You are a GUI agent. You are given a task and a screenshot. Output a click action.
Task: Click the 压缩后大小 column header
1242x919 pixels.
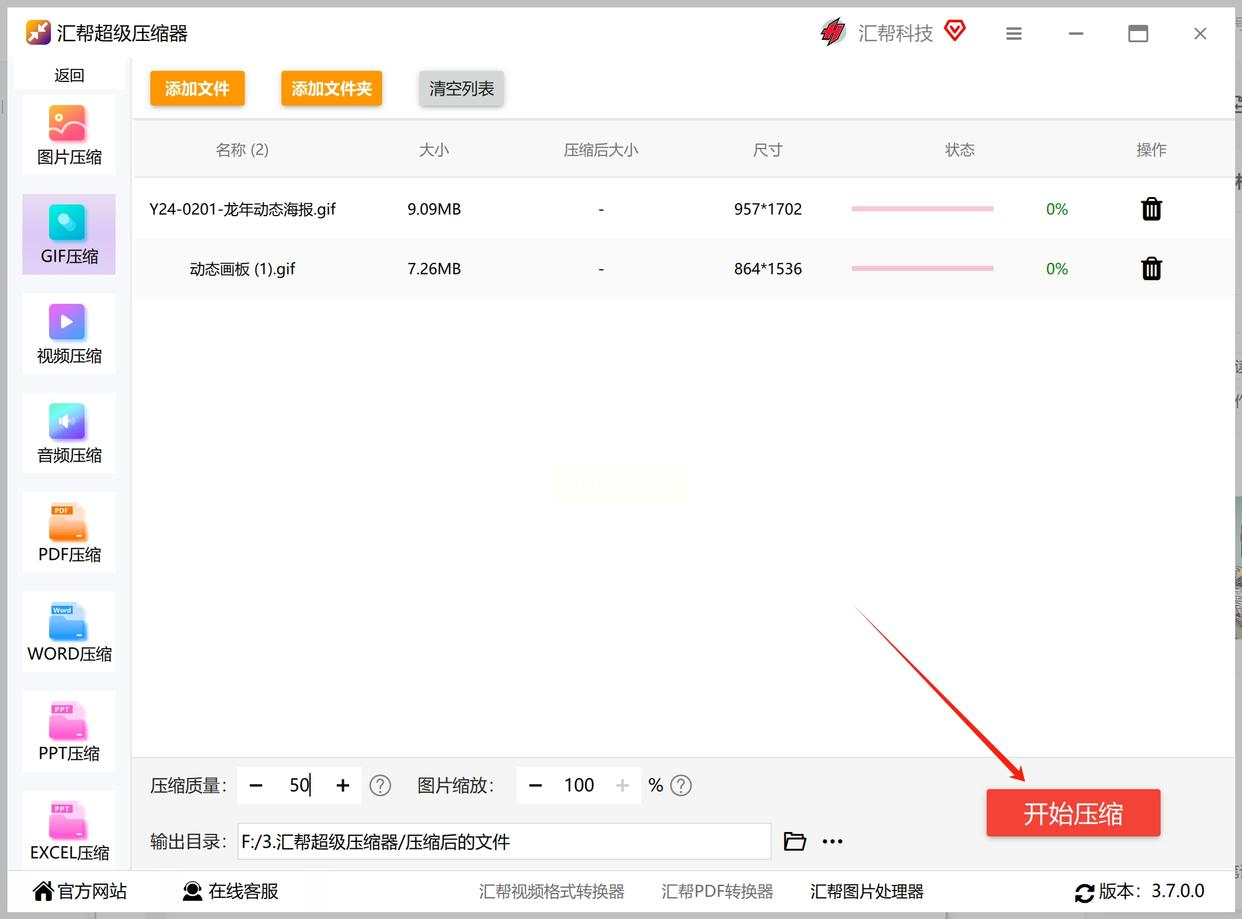[601, 150]
